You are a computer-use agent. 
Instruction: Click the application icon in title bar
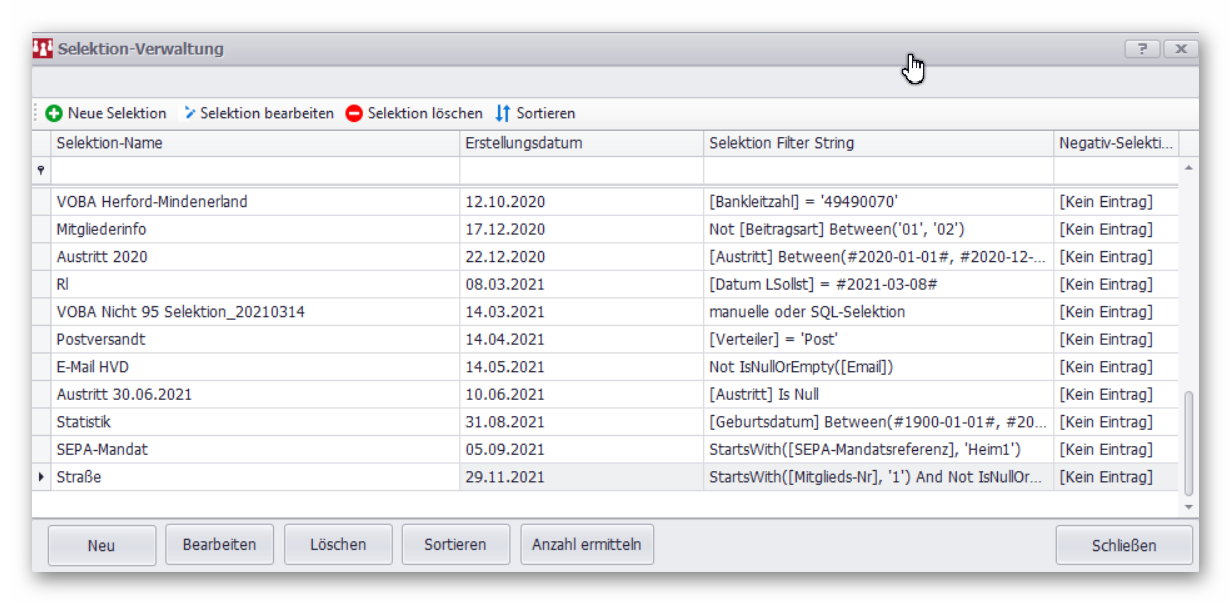point(43,49)
